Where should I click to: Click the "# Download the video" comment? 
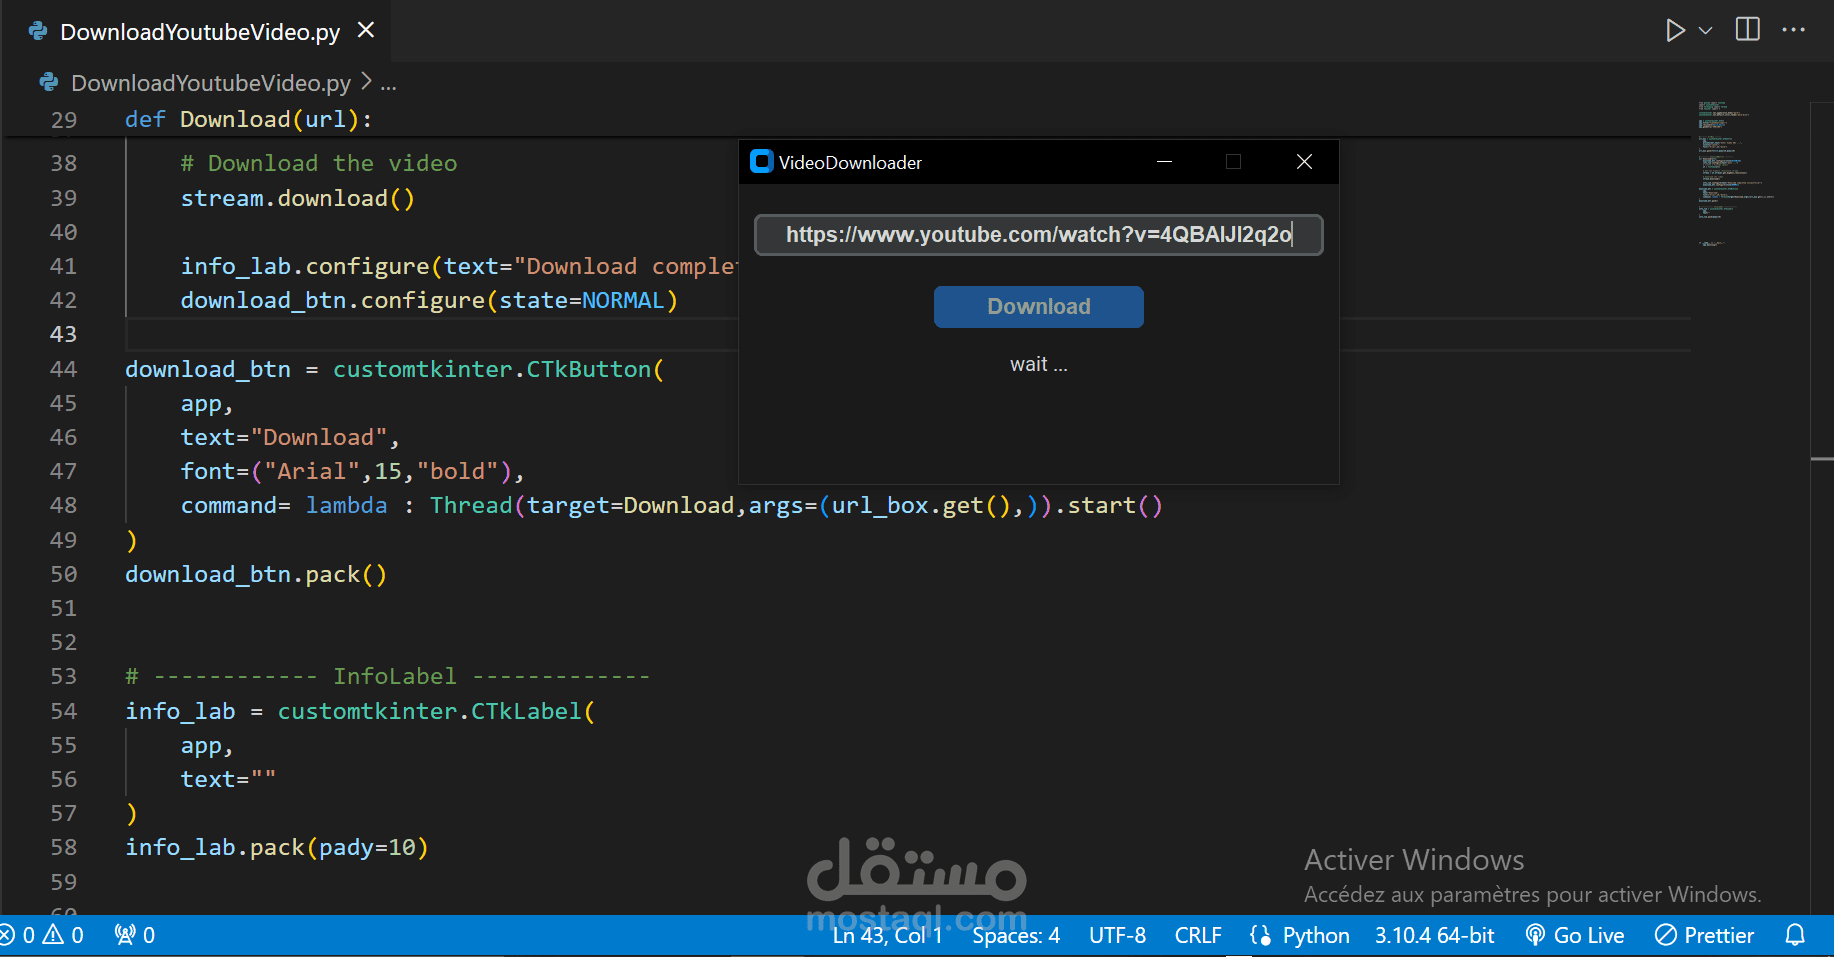(x=318, y=164)
